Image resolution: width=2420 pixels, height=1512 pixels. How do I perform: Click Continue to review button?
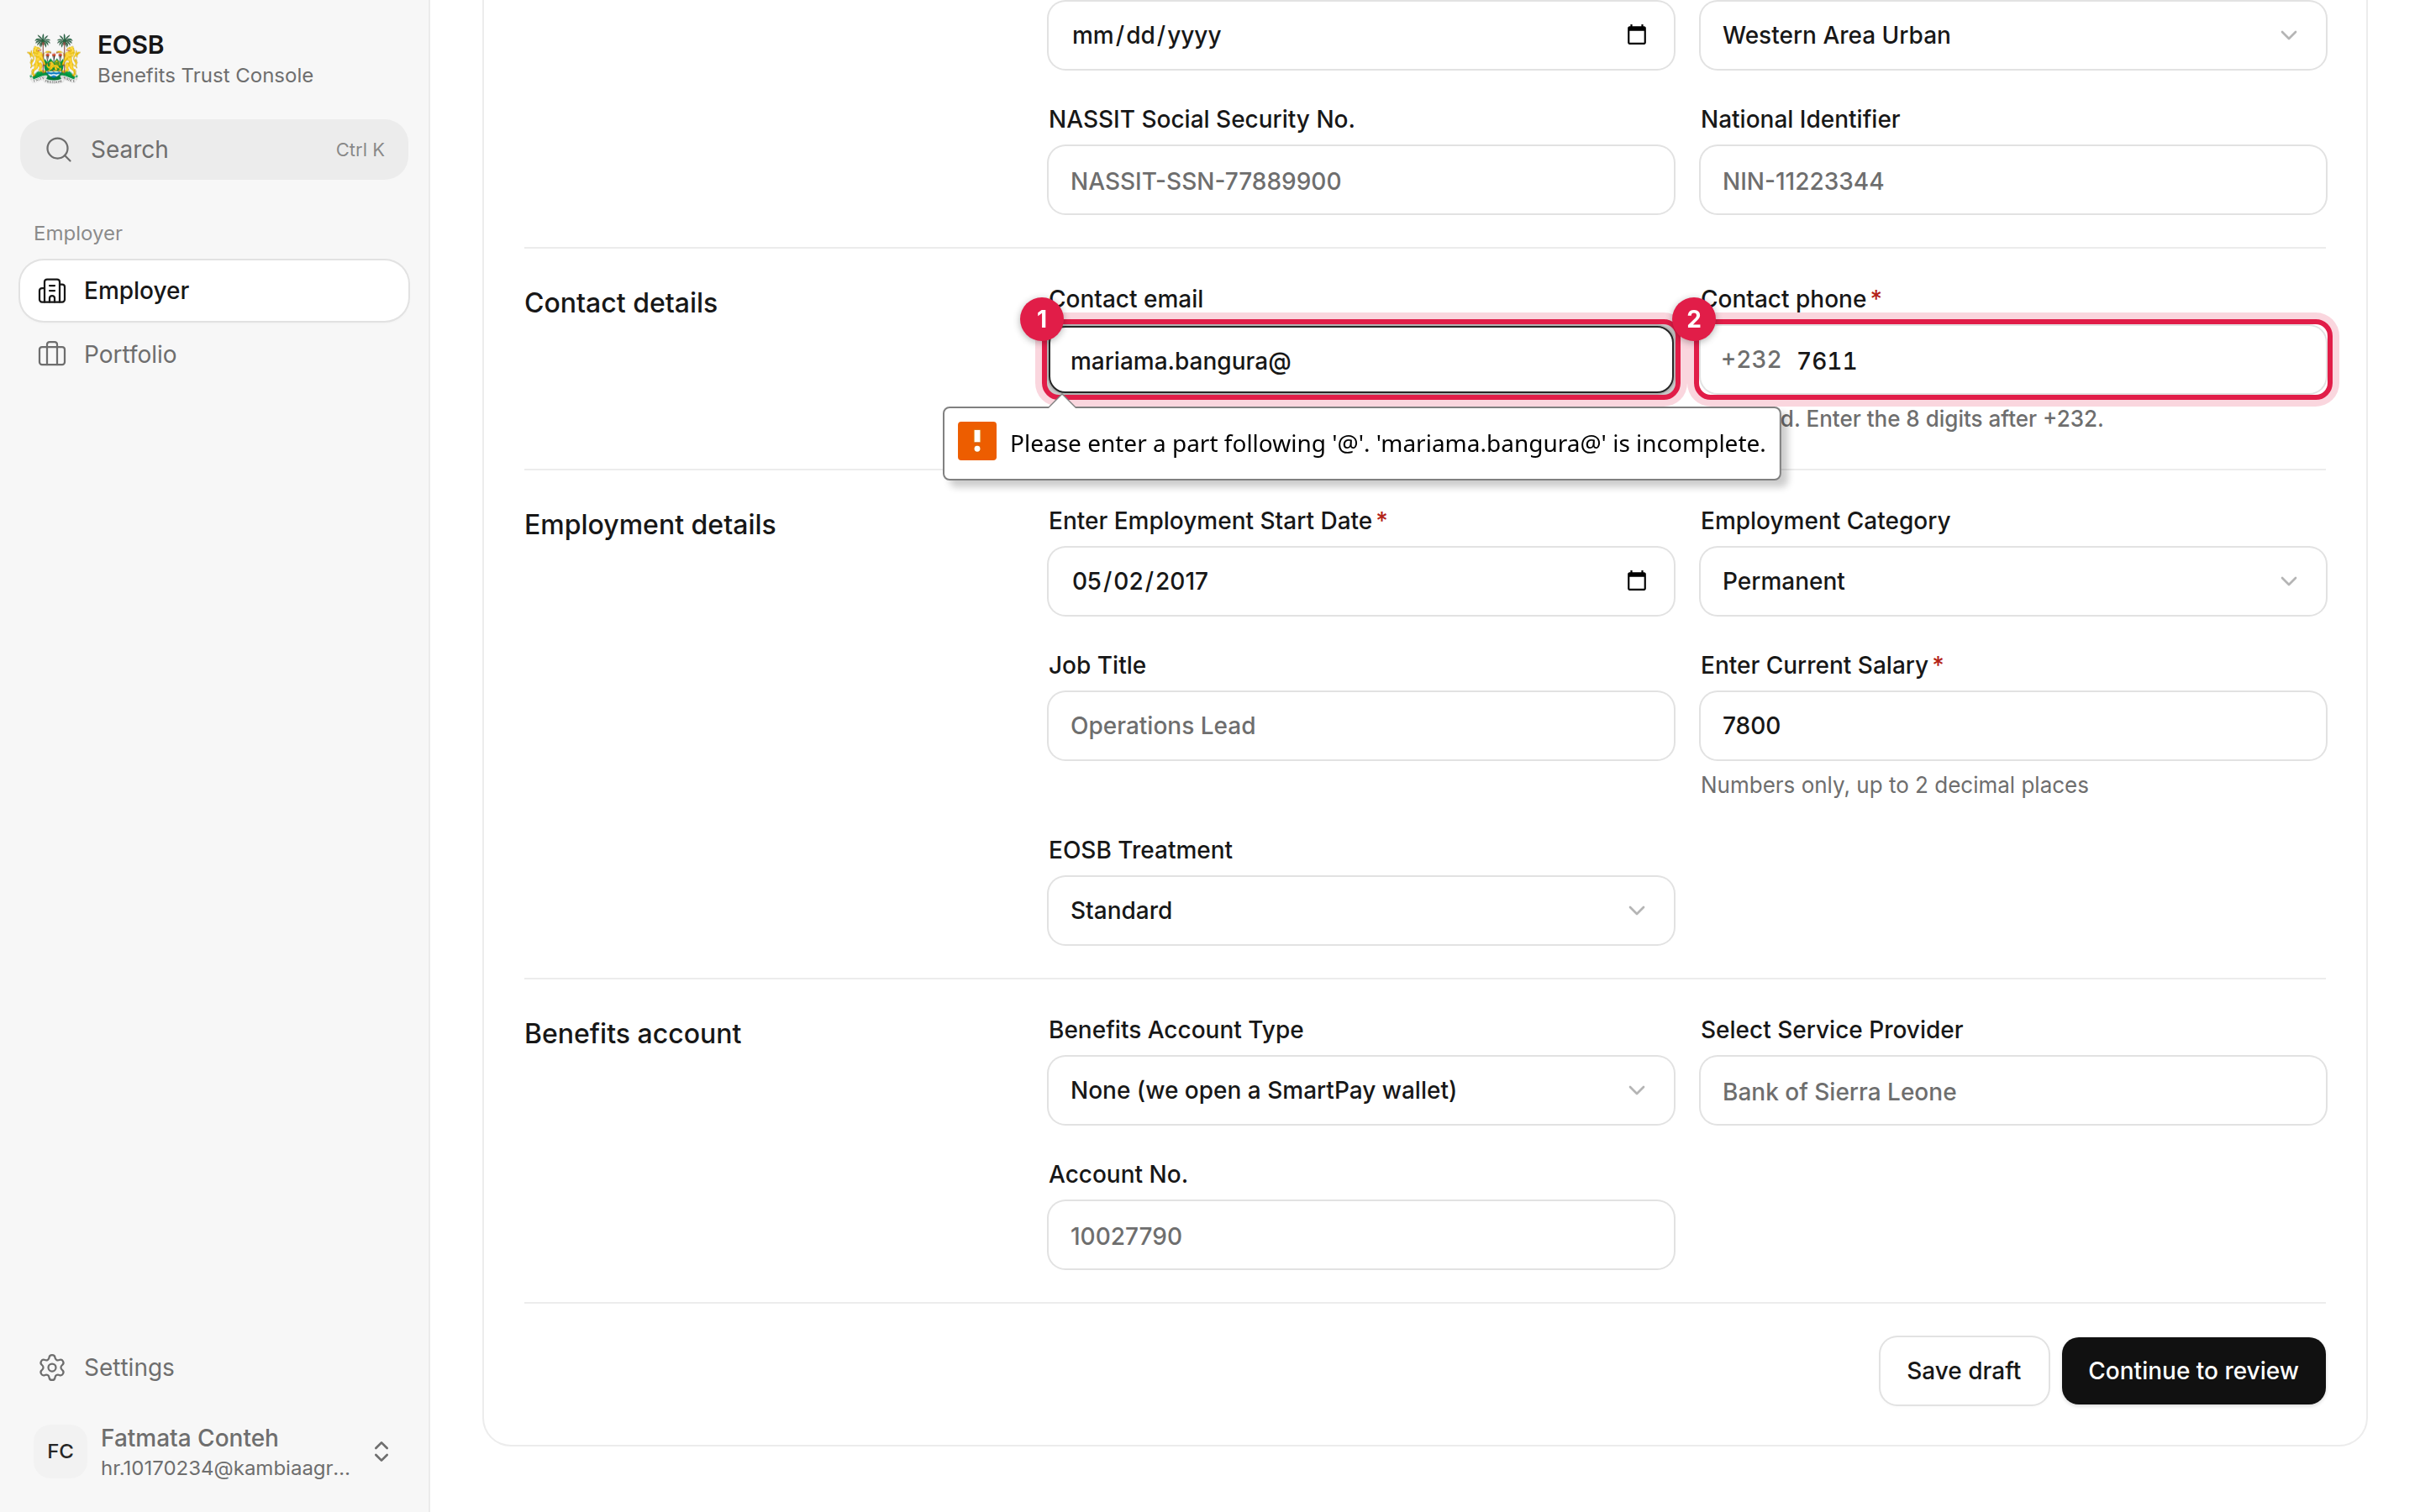point(2193,1370)
